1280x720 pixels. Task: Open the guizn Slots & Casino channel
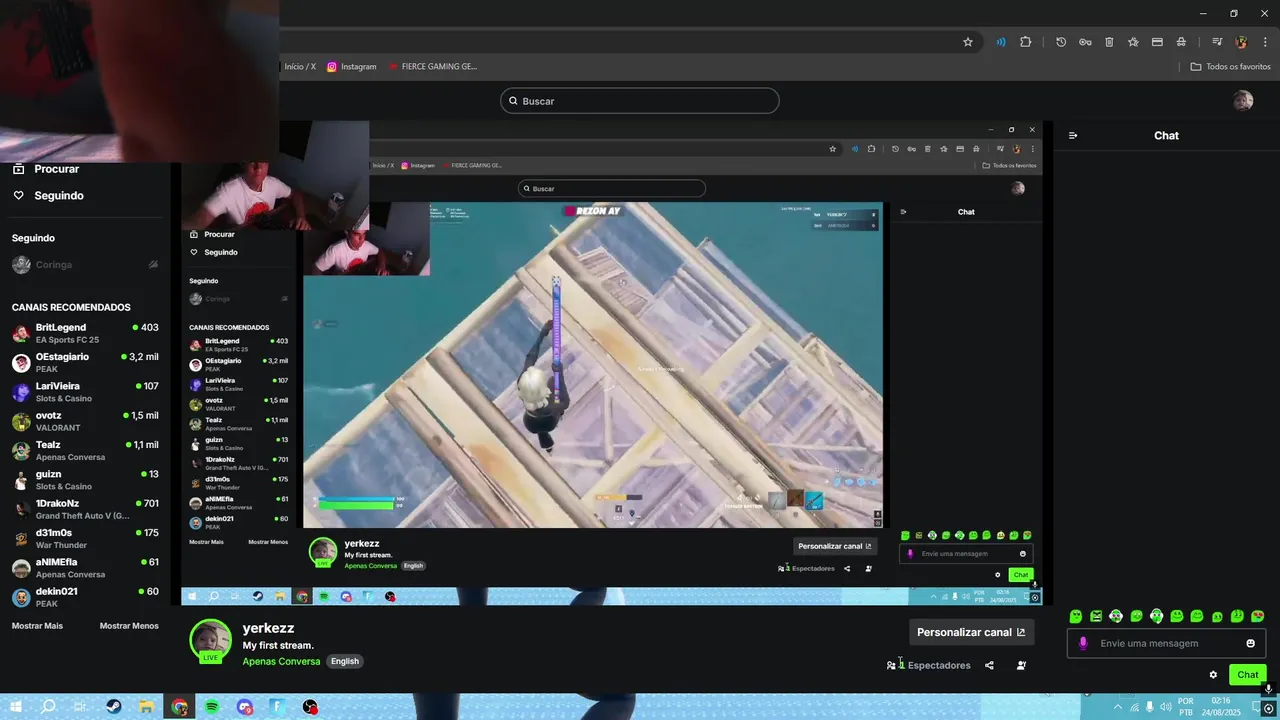85,480
